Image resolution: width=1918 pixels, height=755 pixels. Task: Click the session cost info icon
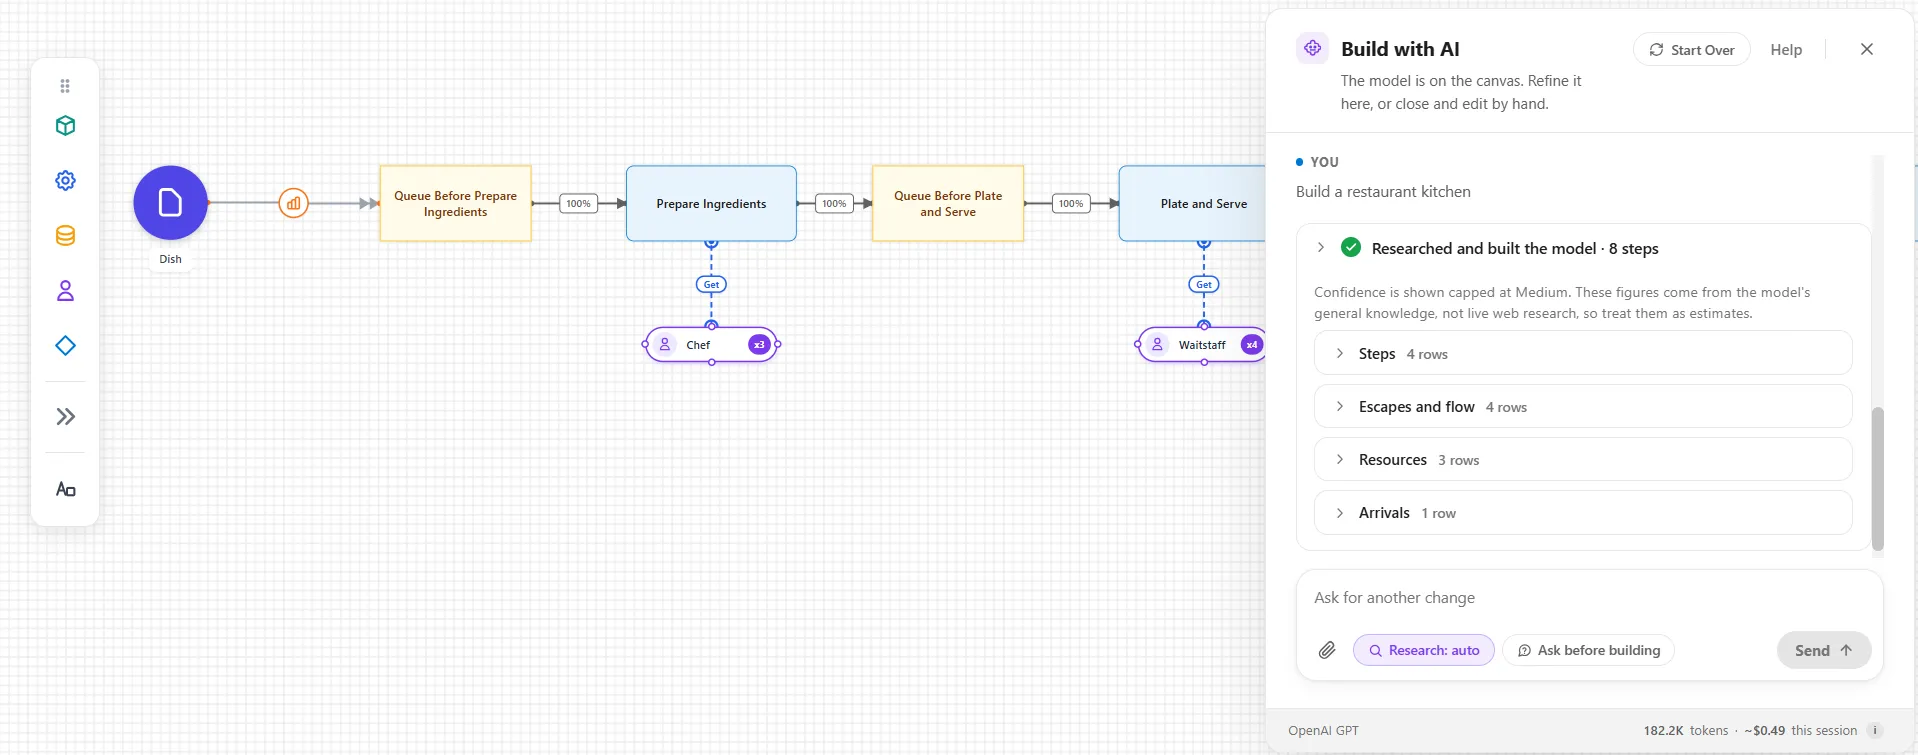click(1875, 730)
